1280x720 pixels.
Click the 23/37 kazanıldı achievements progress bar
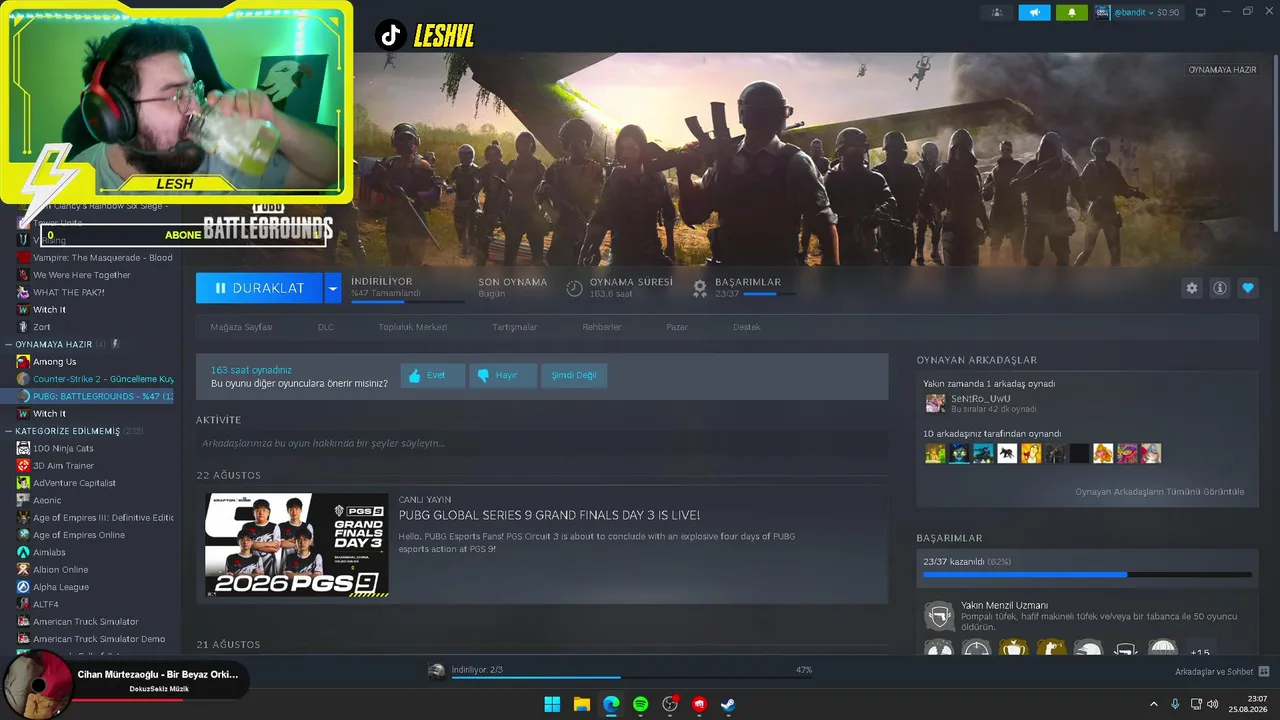(1087, 575)
